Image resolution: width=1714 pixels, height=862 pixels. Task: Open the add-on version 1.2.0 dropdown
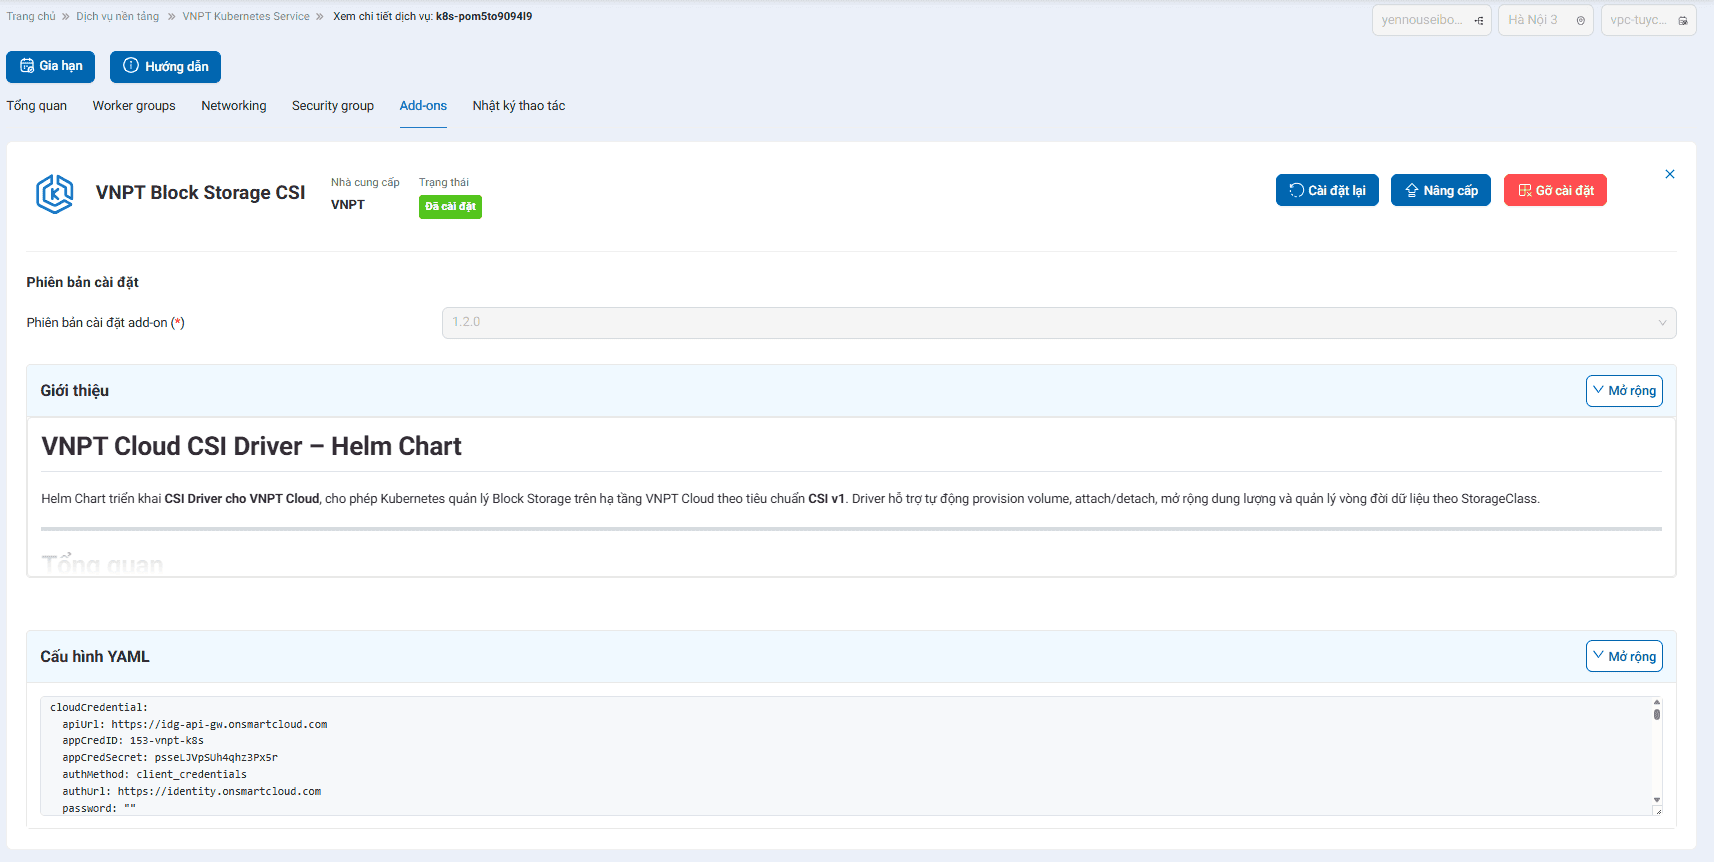coord(1058,322)
